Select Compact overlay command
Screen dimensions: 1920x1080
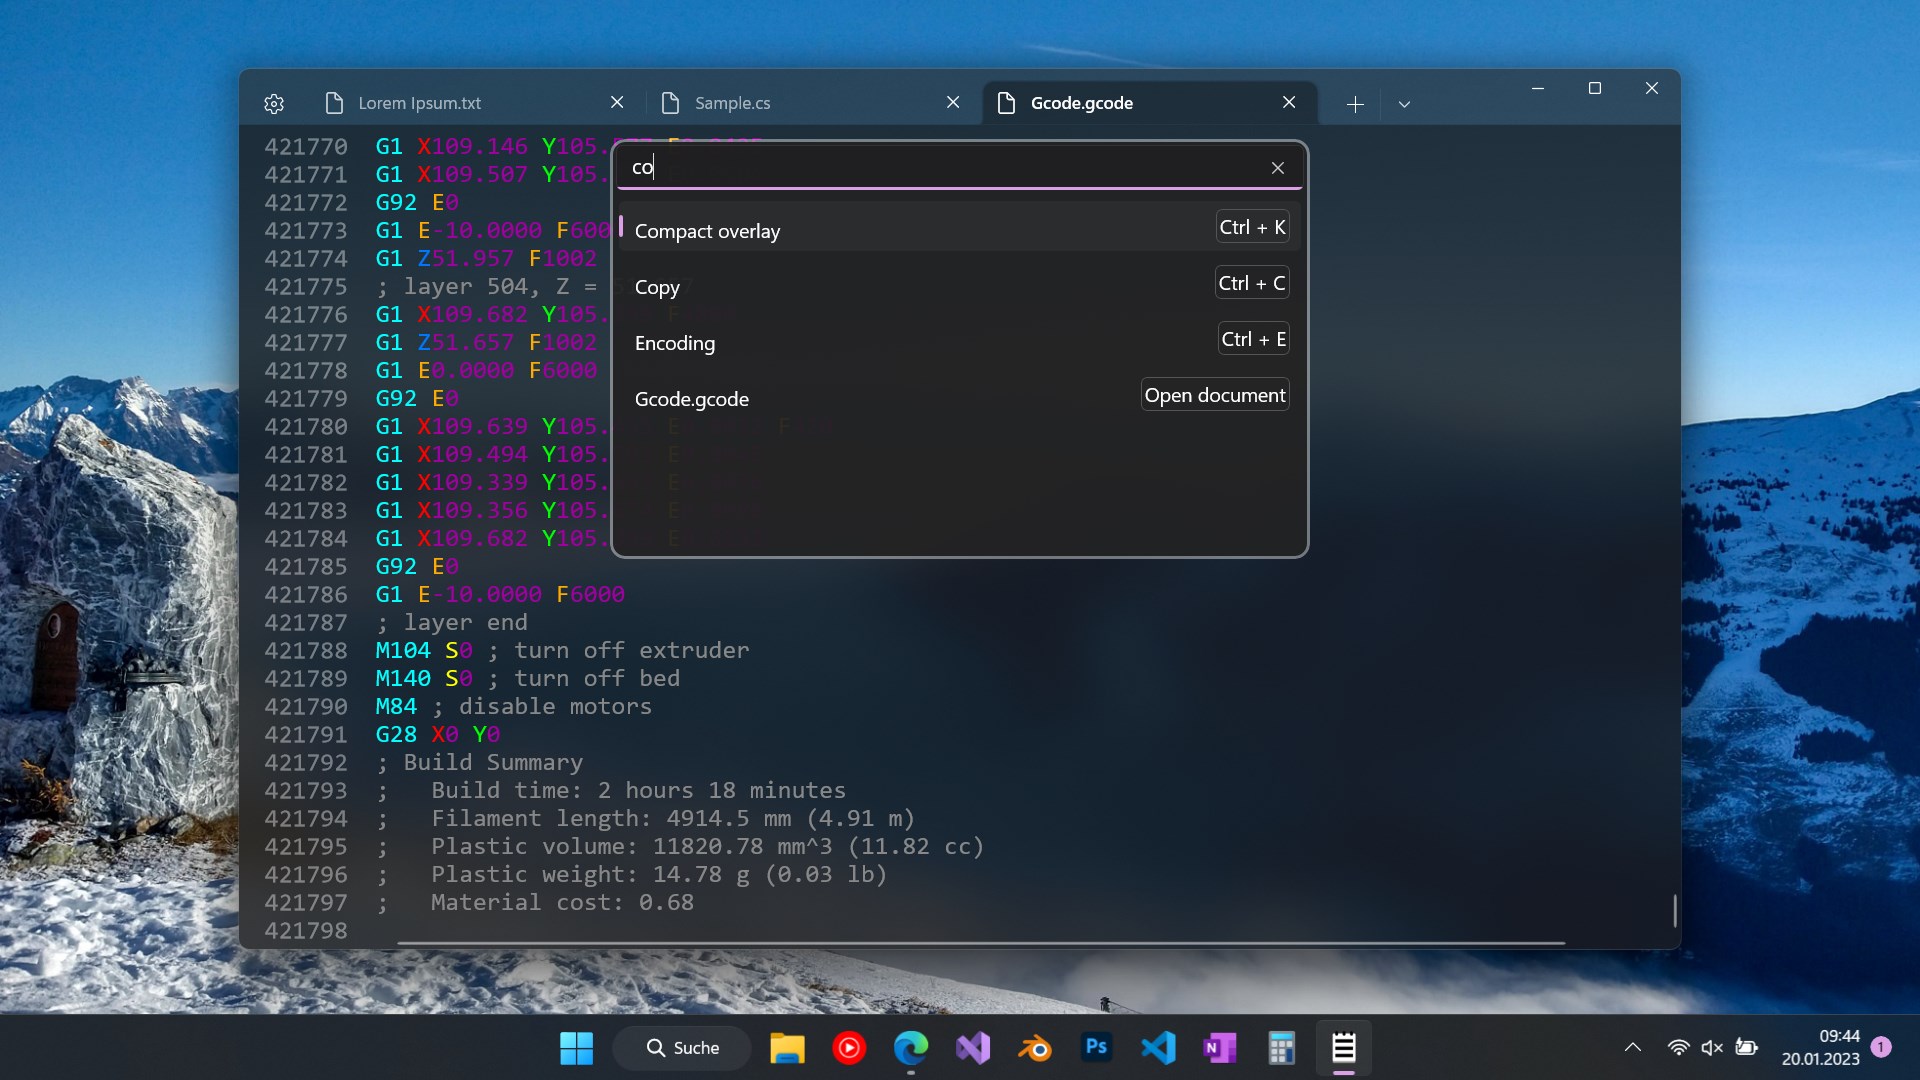coord(707,231)
